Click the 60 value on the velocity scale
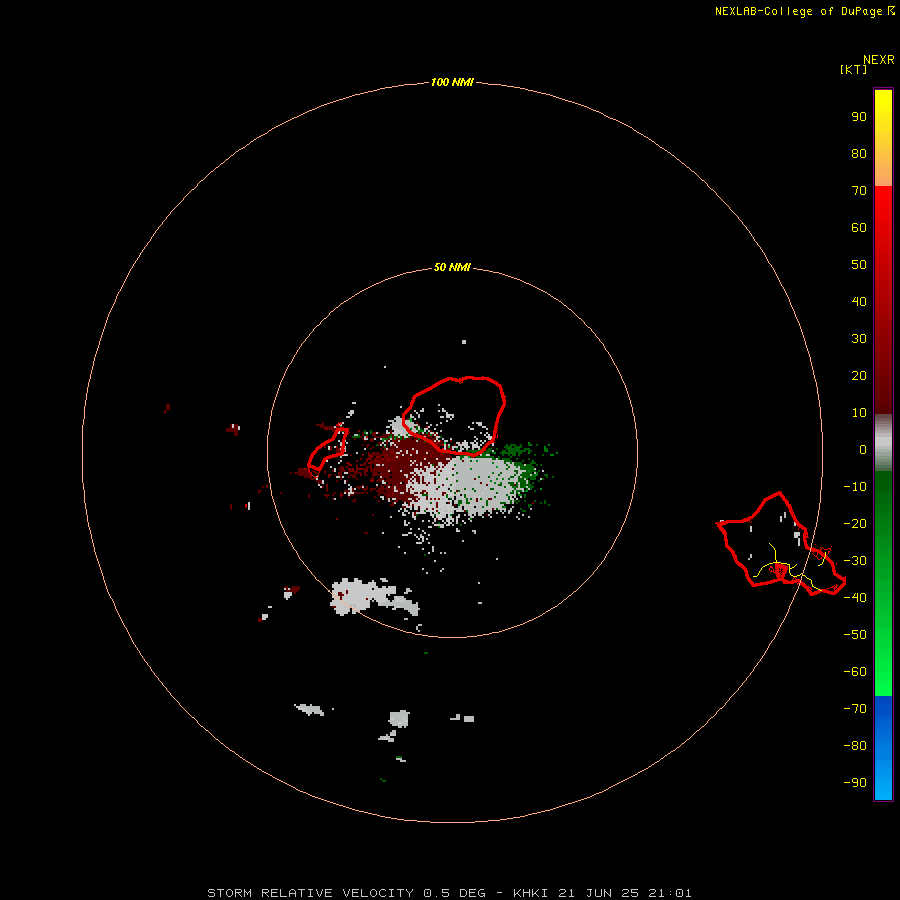The width and height of the screenshot is (900, 900). coord(859,228)
